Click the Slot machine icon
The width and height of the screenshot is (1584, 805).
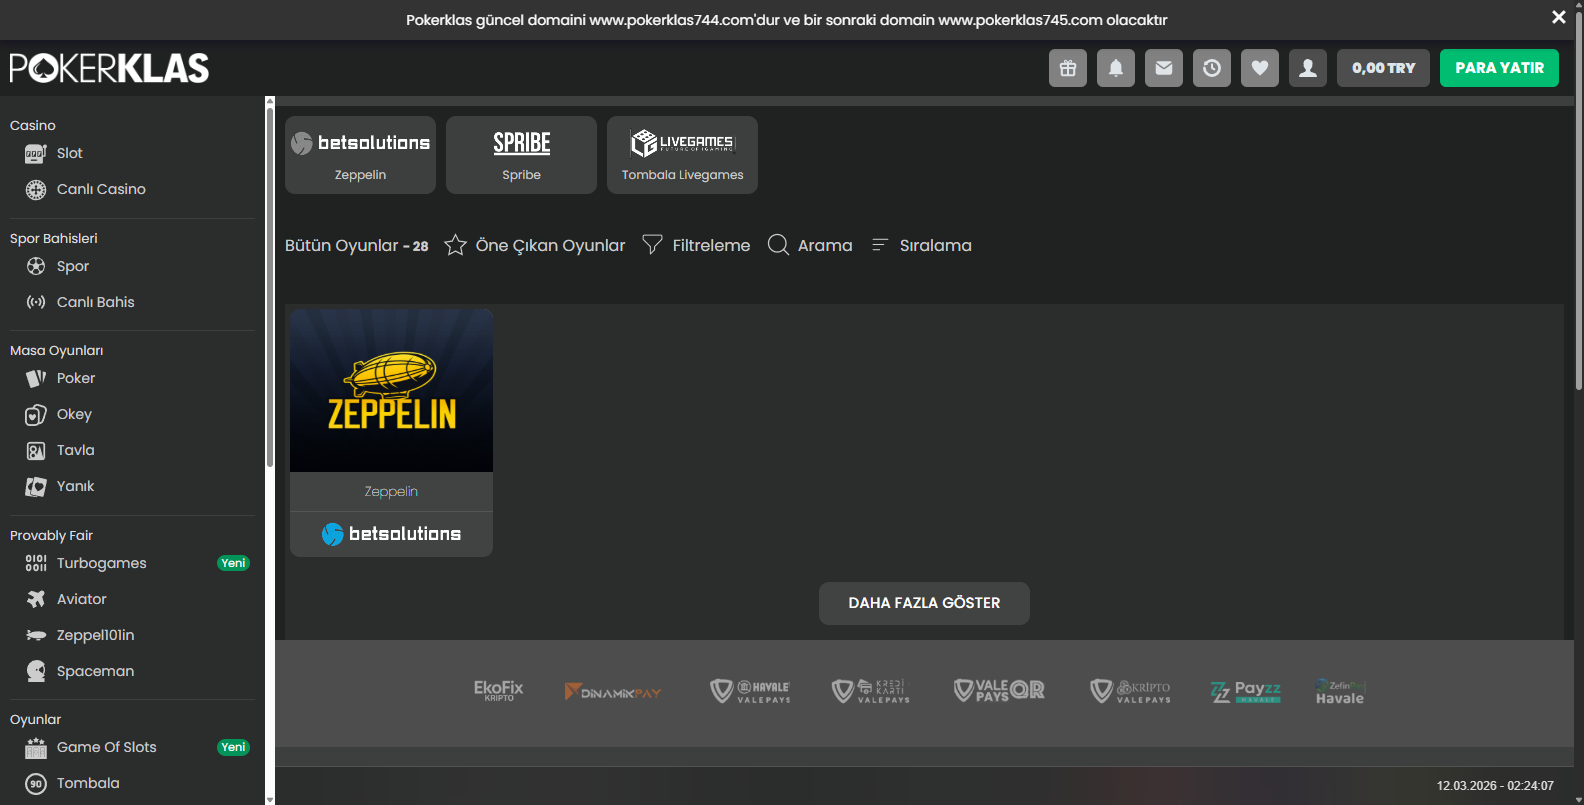click(x=36, y=154)
